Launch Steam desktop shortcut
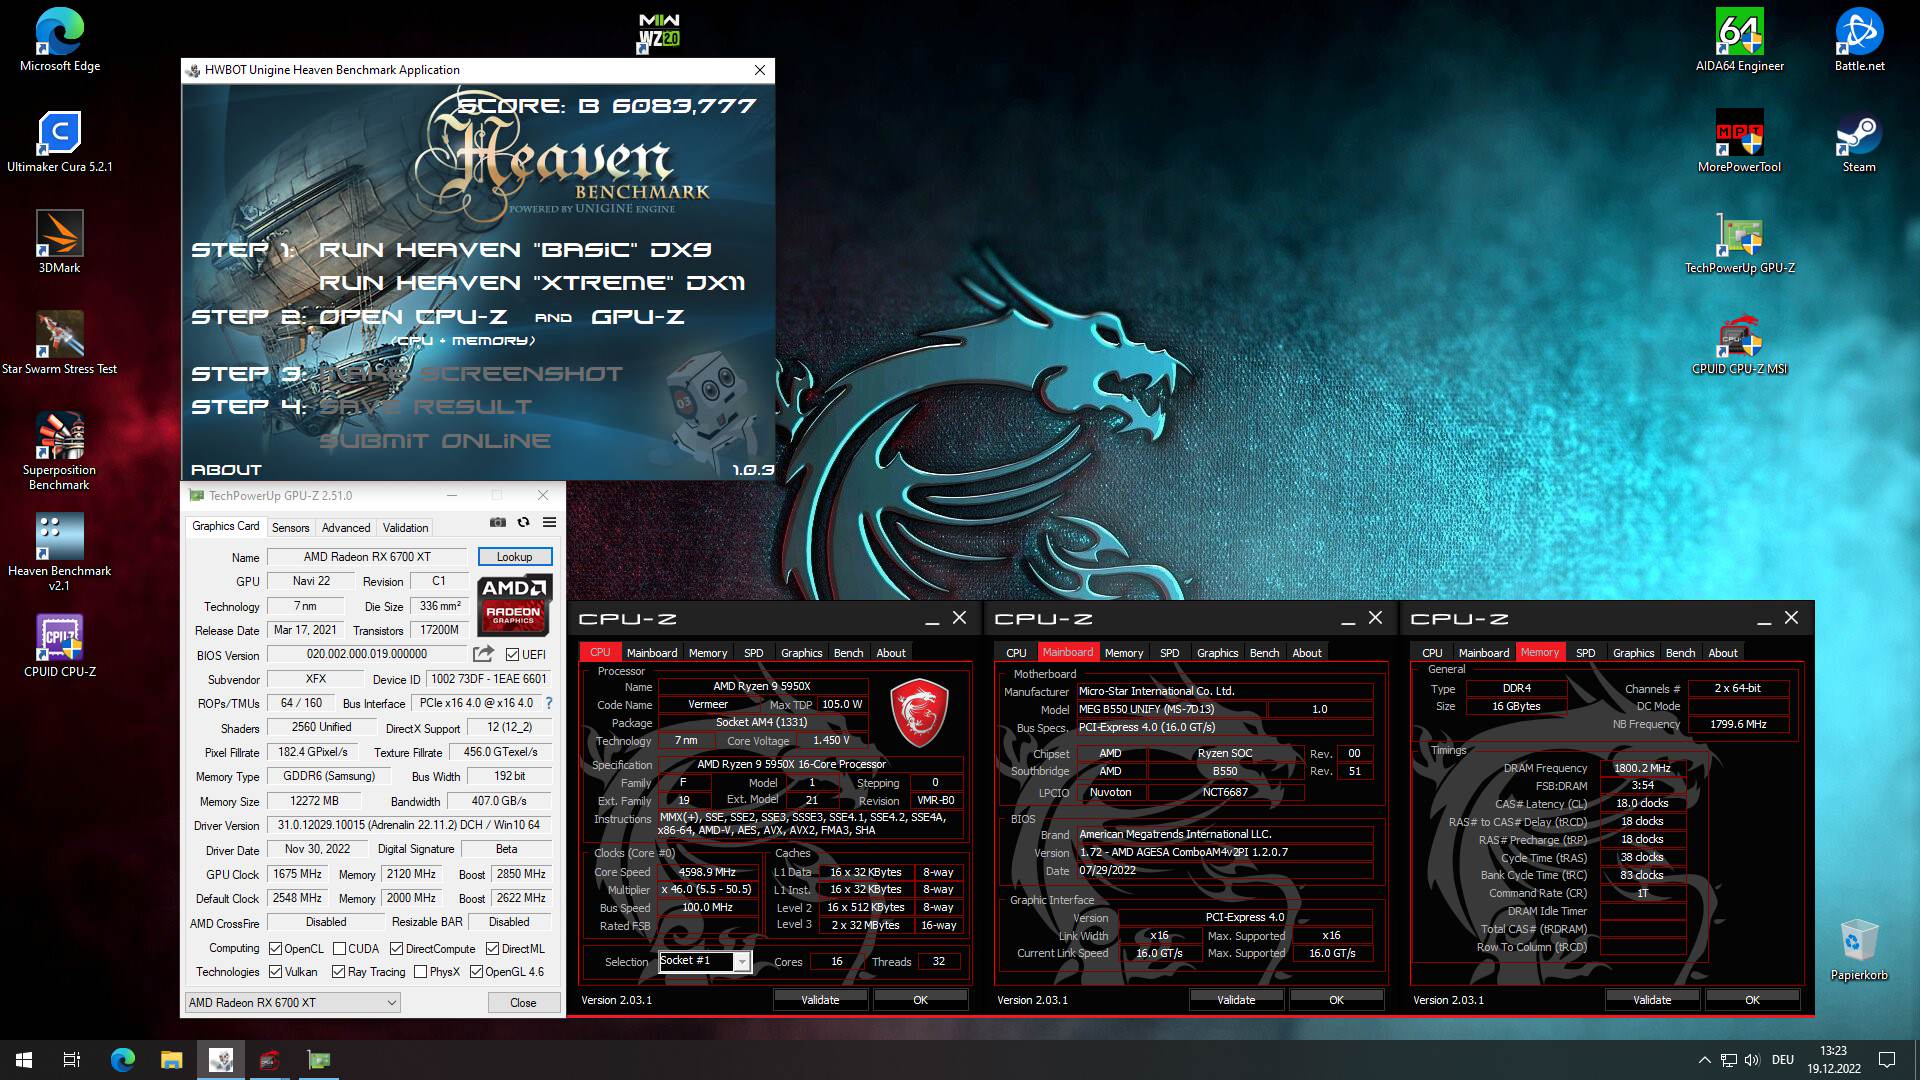This screenshot has width=1920, height=1080. click(1859, 142)
